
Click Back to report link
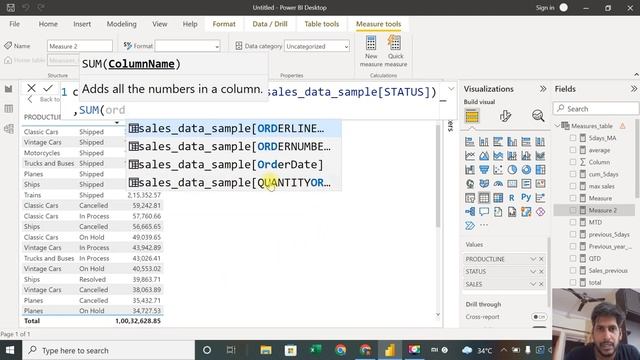tap(43, 99)
